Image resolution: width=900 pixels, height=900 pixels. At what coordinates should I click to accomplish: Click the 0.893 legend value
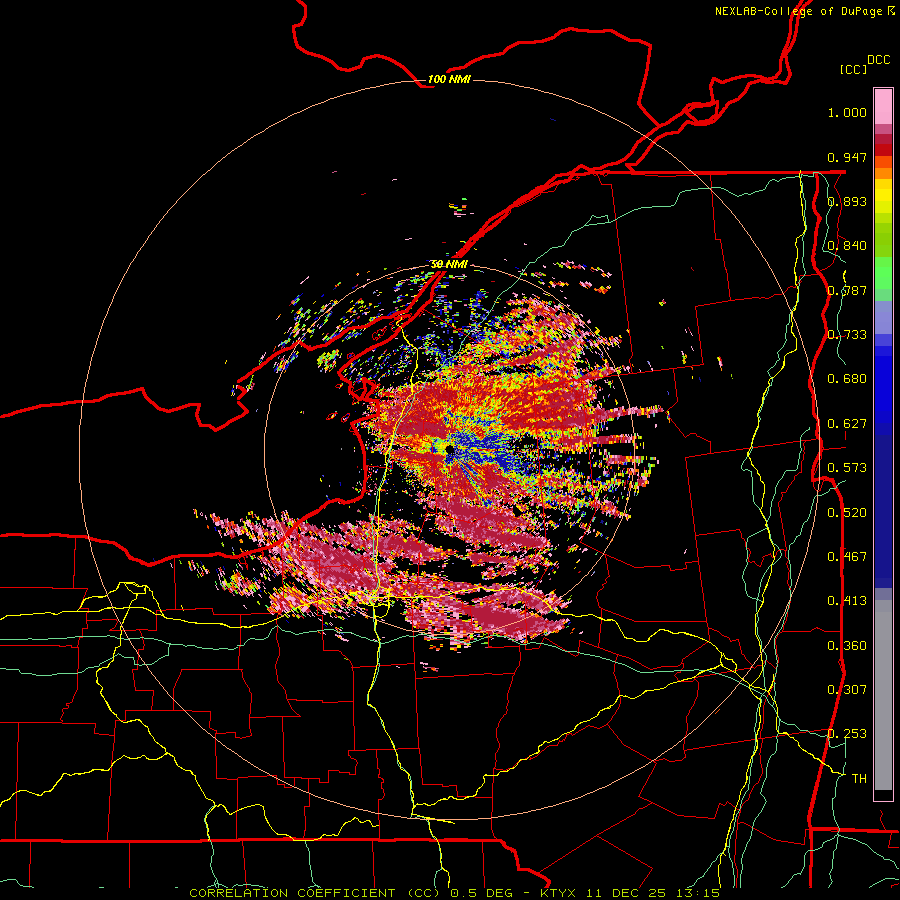pyautogui.click(x=847, y=201)
